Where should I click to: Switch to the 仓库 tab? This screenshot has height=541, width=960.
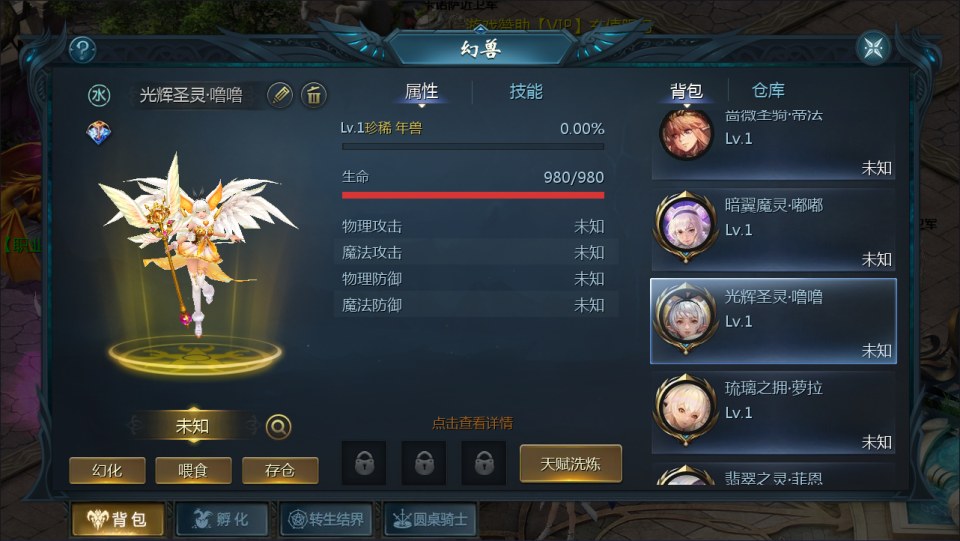coord(768,91)
